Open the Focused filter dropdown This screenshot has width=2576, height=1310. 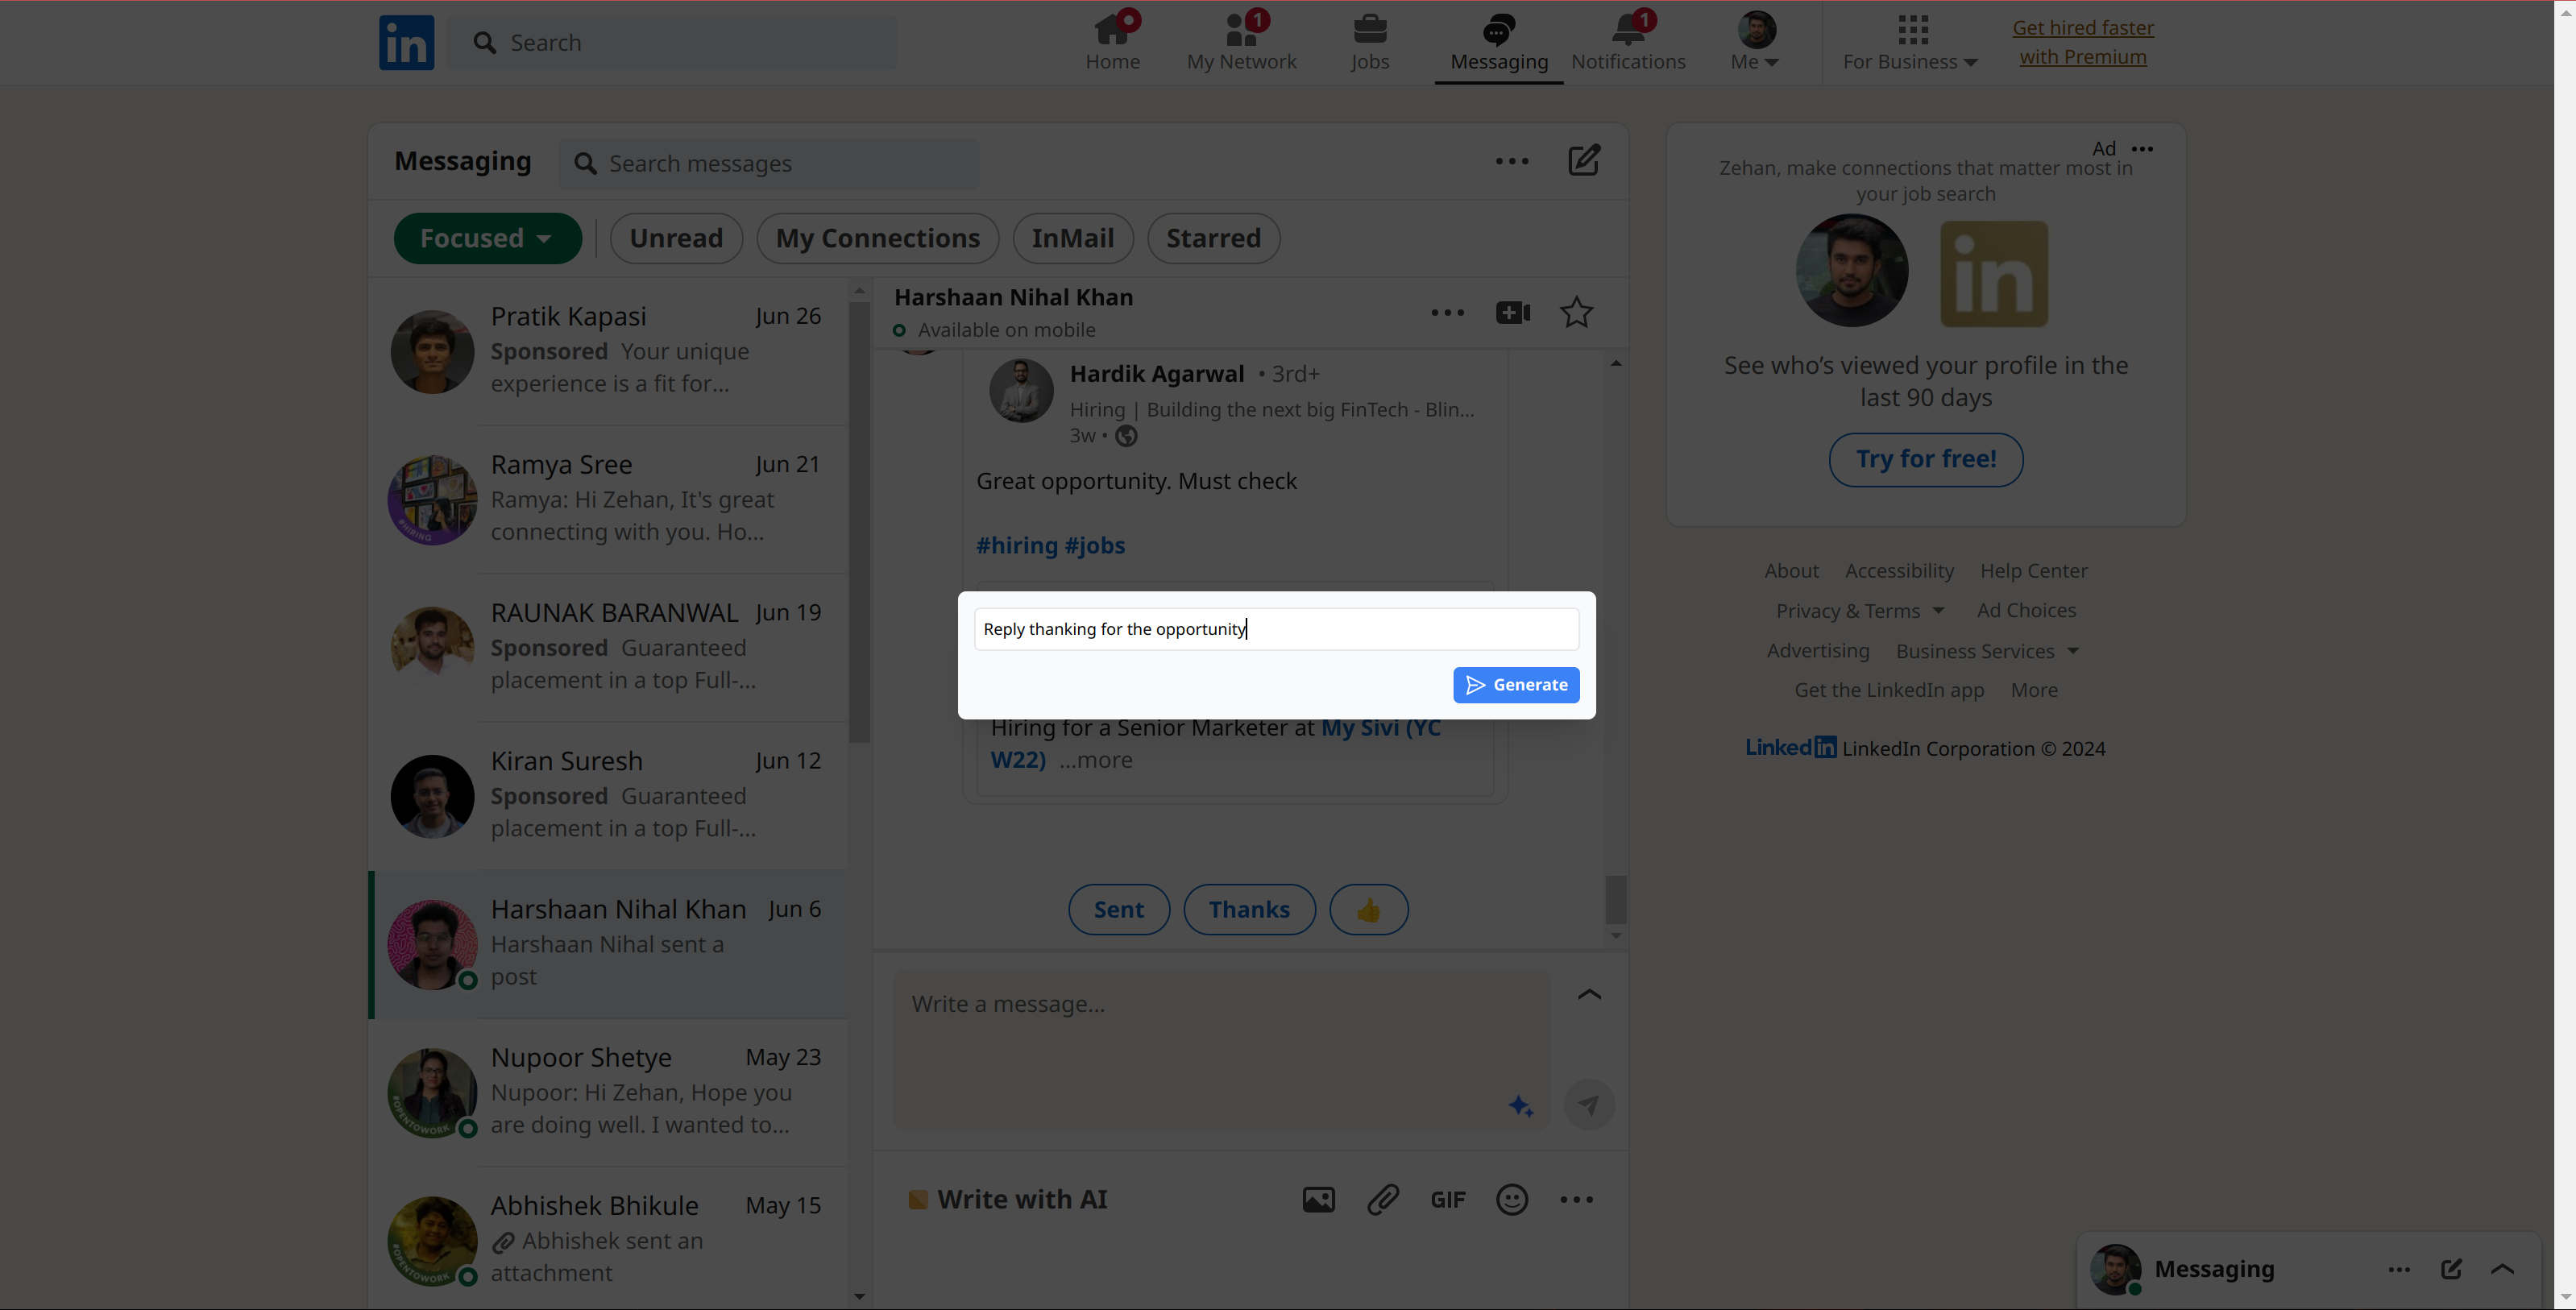tap(487, 238)
